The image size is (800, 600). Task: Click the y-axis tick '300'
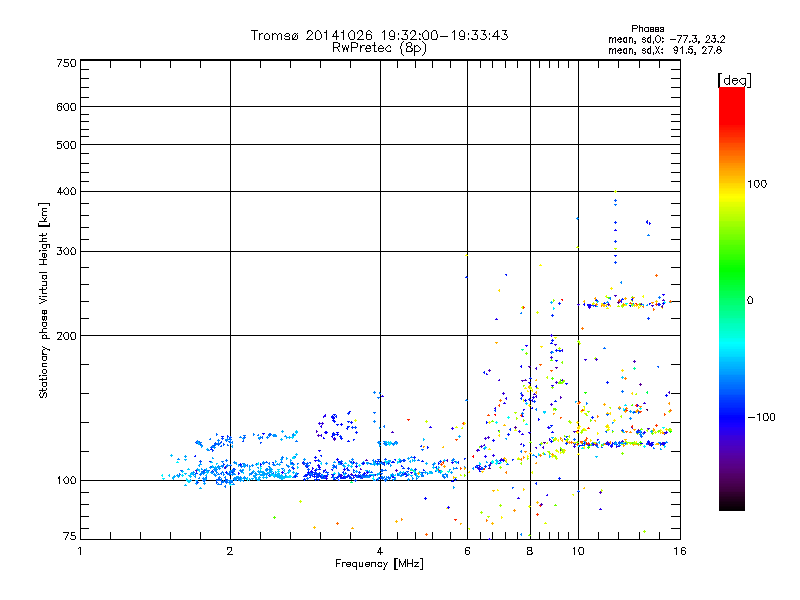66,252
